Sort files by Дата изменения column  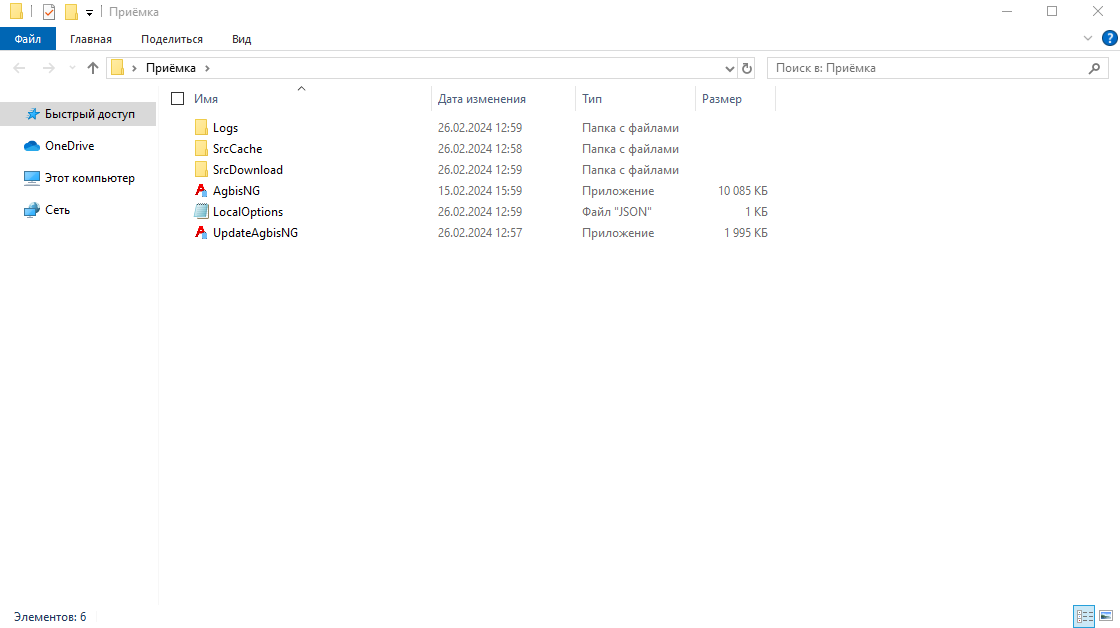pyautogui.click(x=481, y=99)
